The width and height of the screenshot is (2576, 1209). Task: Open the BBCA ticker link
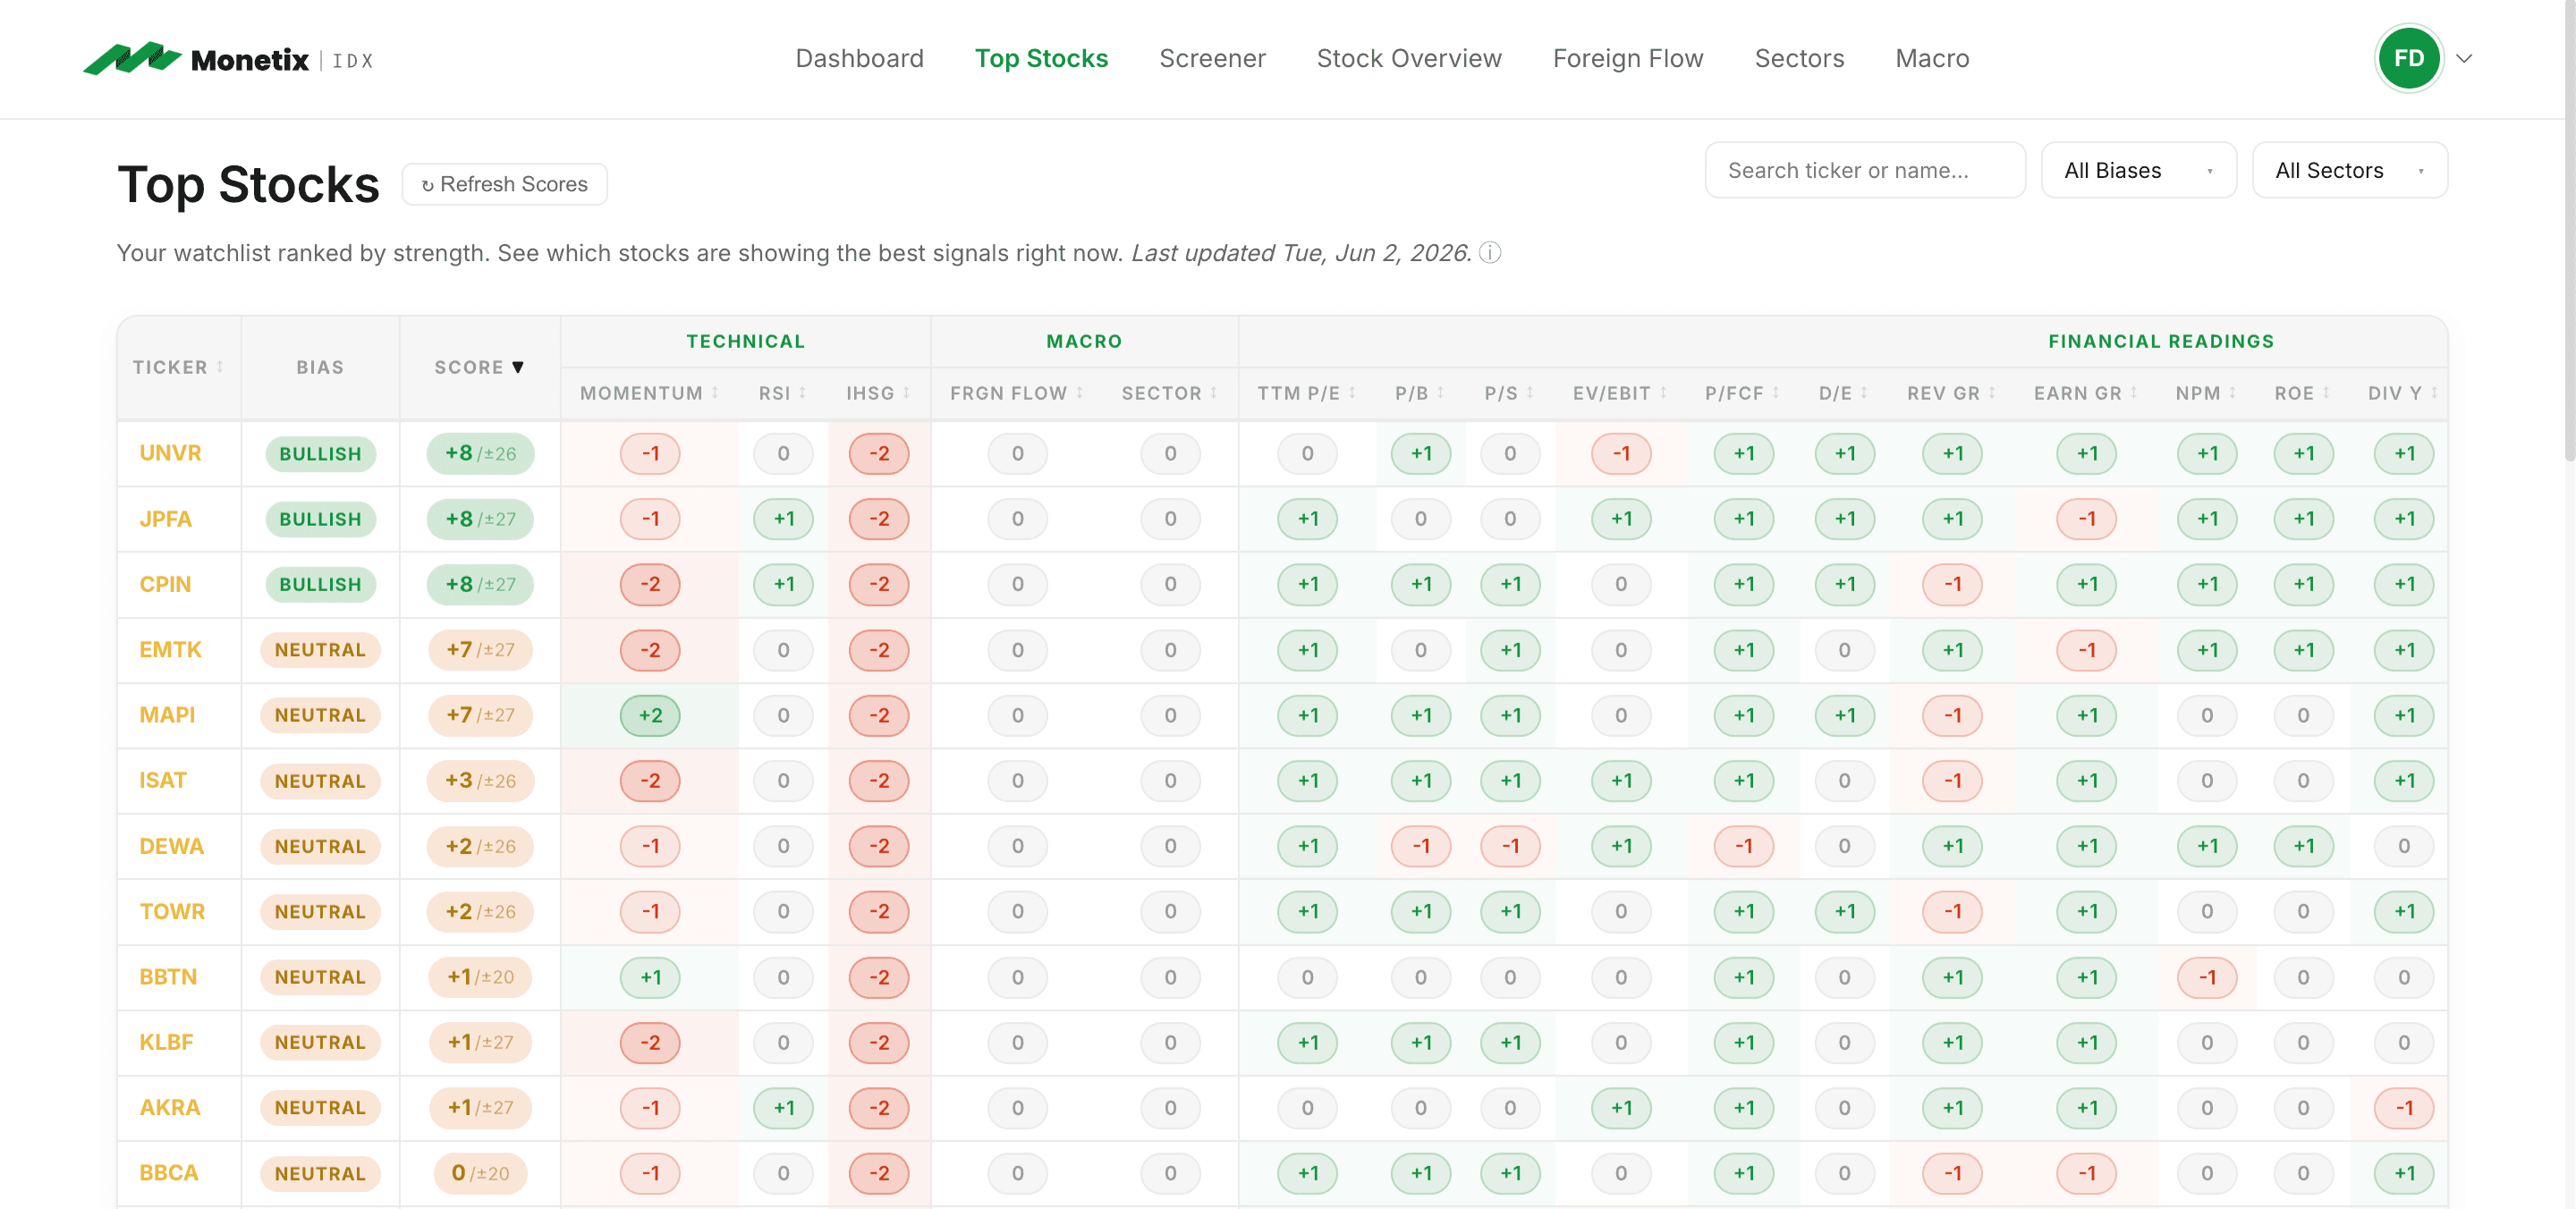[169, 1172]
